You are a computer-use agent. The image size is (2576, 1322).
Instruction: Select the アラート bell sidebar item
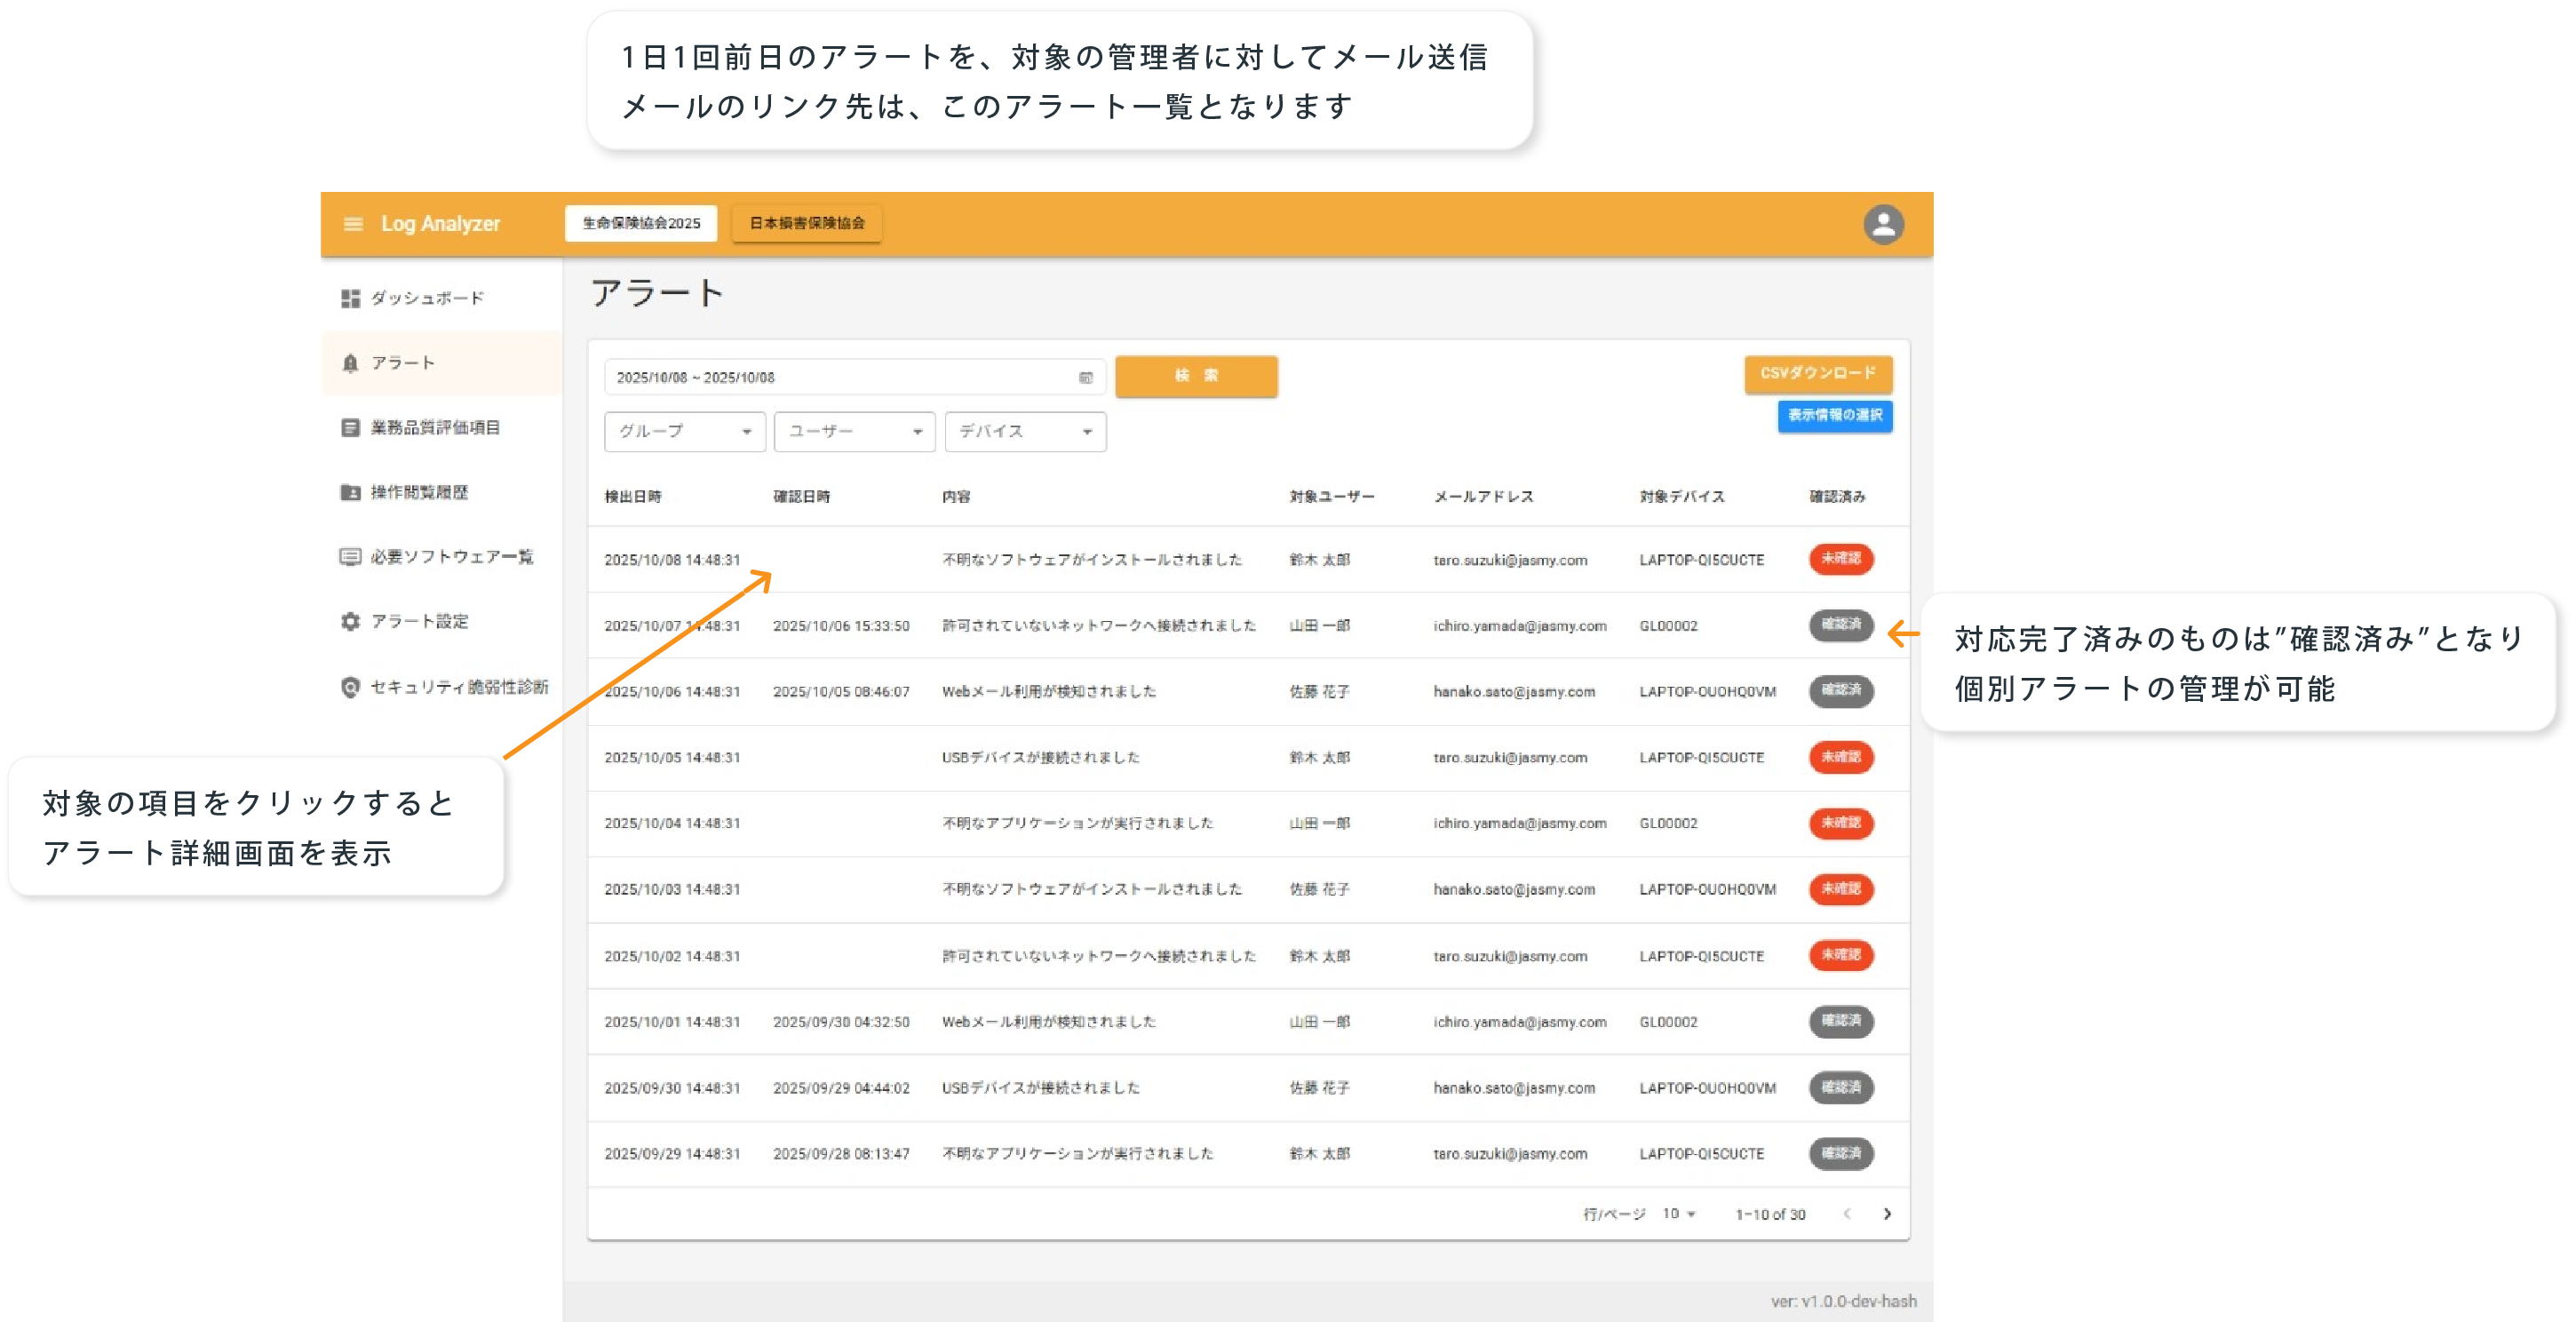click(403, 363)
